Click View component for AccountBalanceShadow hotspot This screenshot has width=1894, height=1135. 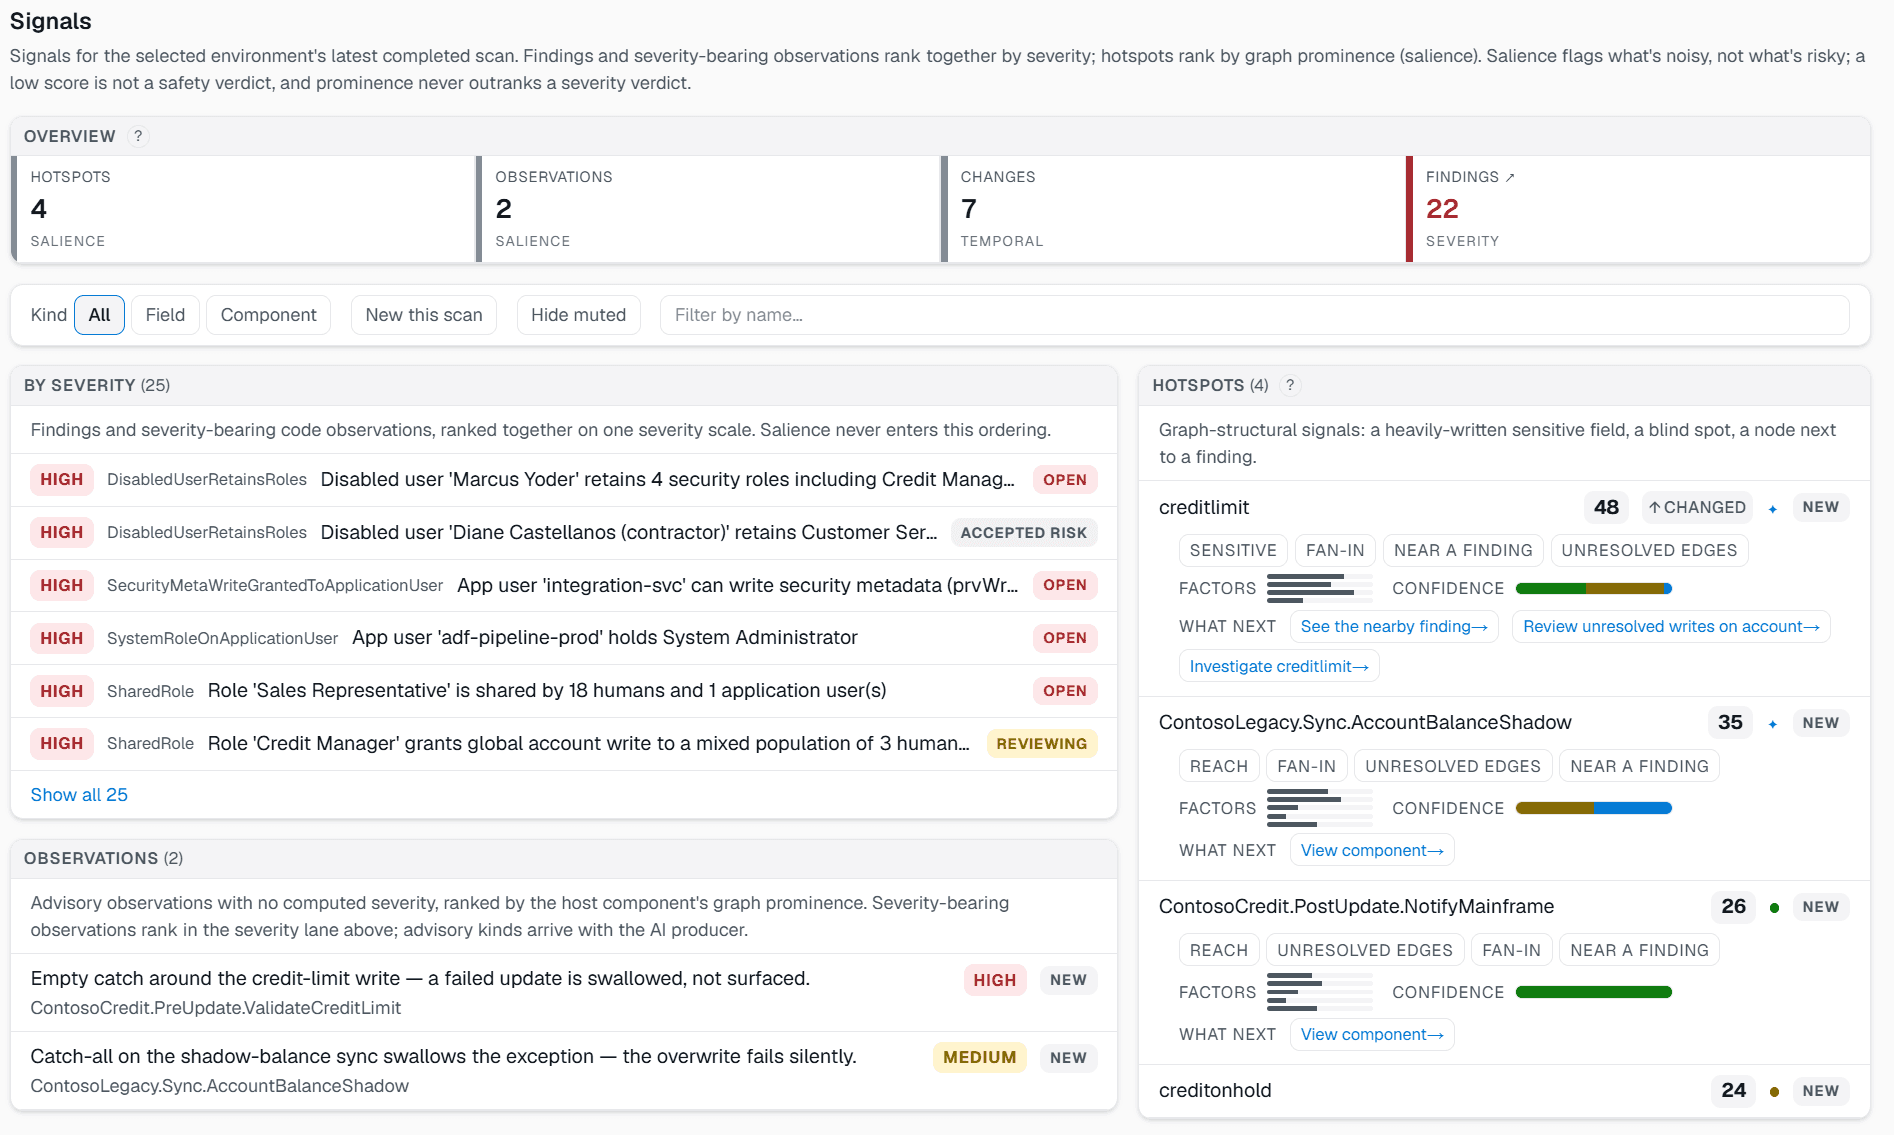pos(1372,851)
